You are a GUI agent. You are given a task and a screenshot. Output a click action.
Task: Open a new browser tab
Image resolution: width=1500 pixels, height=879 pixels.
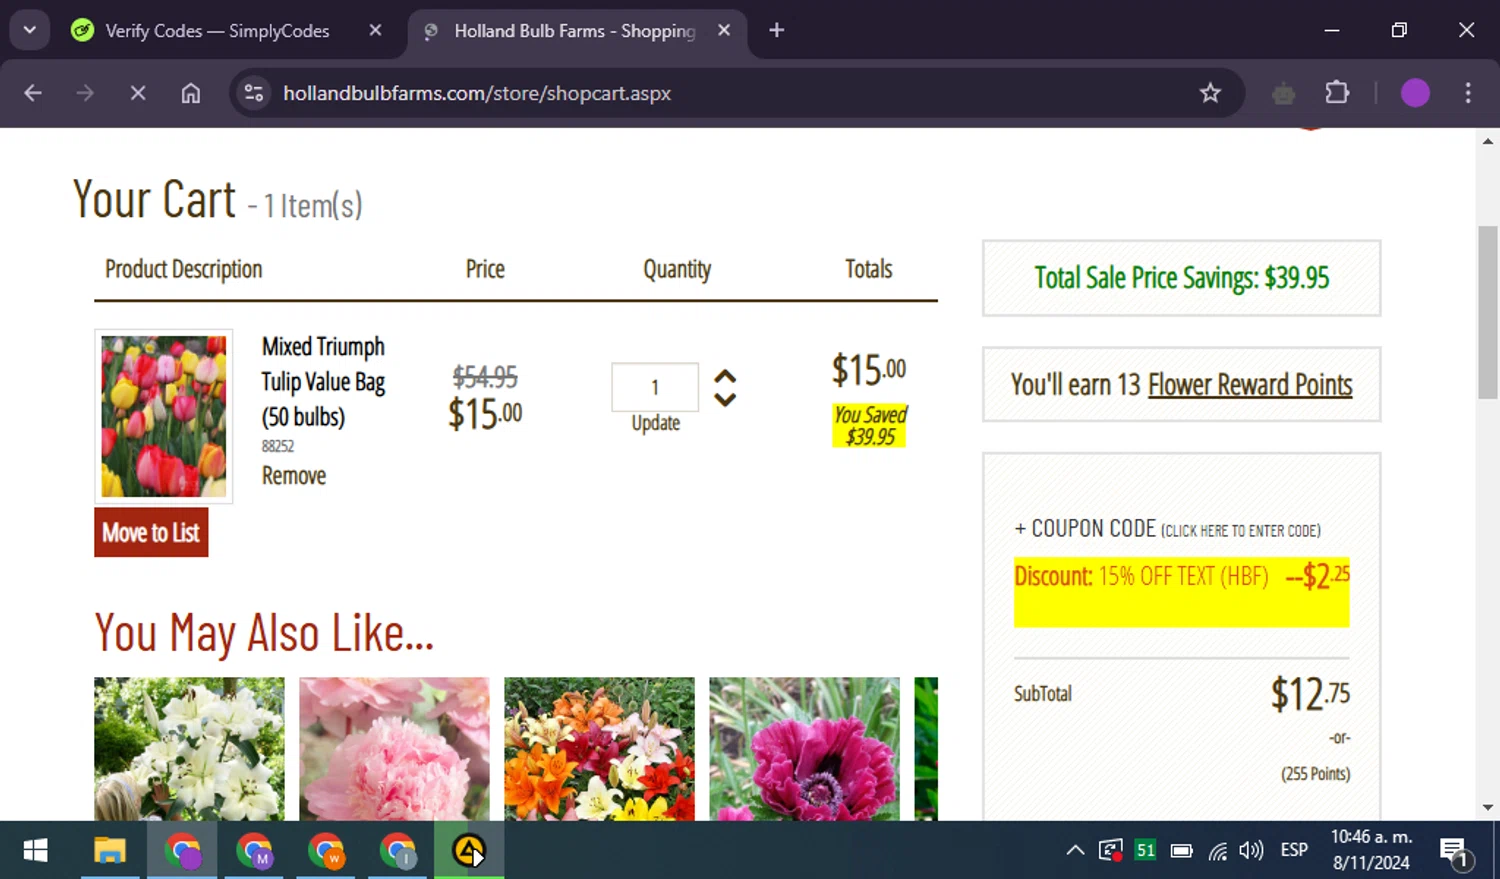pyautogui.click(x=776, y=30)
